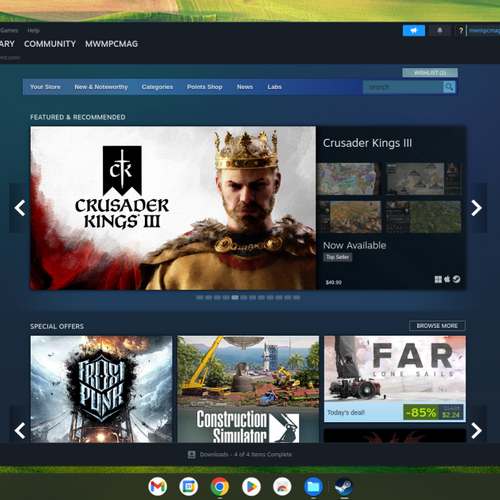Select the first carousel page dot

click(200, 297)
